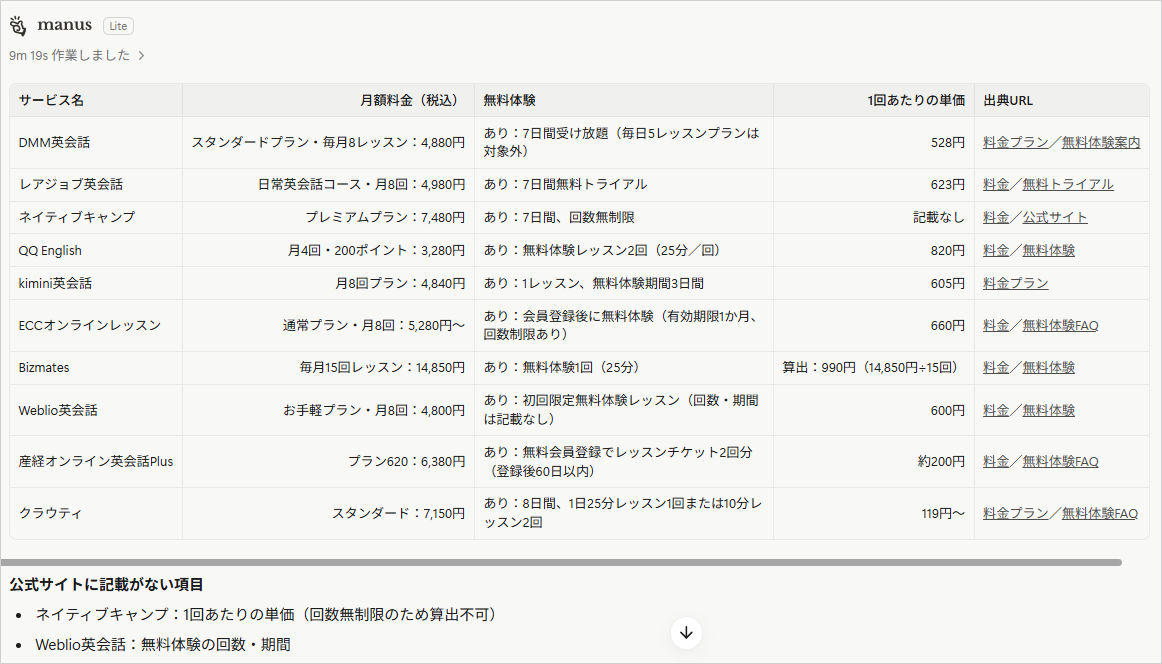The width and height of the screenshot is (1162, 664).
Task: Select the kimini英会話 service name cell
Action: tap(96, 283)
